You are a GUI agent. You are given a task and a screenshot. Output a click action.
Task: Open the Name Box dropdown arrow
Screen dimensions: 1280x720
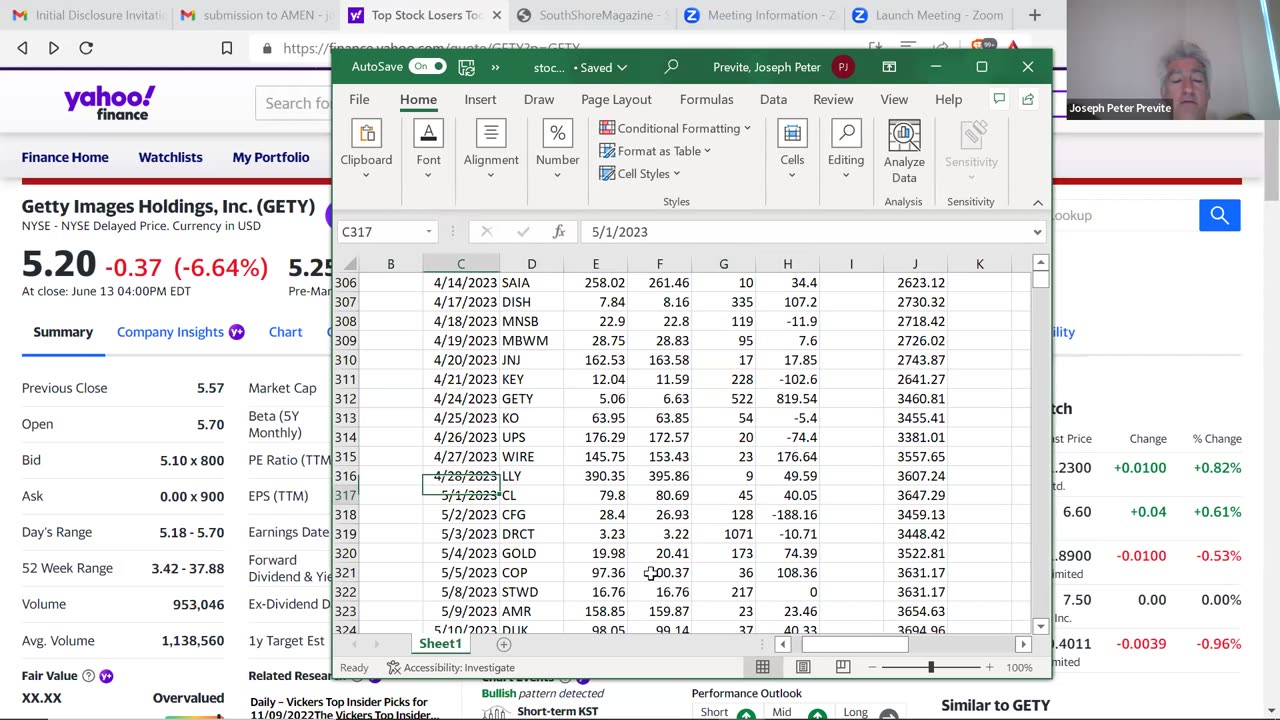pyautogui.click(x=429, y=232)
